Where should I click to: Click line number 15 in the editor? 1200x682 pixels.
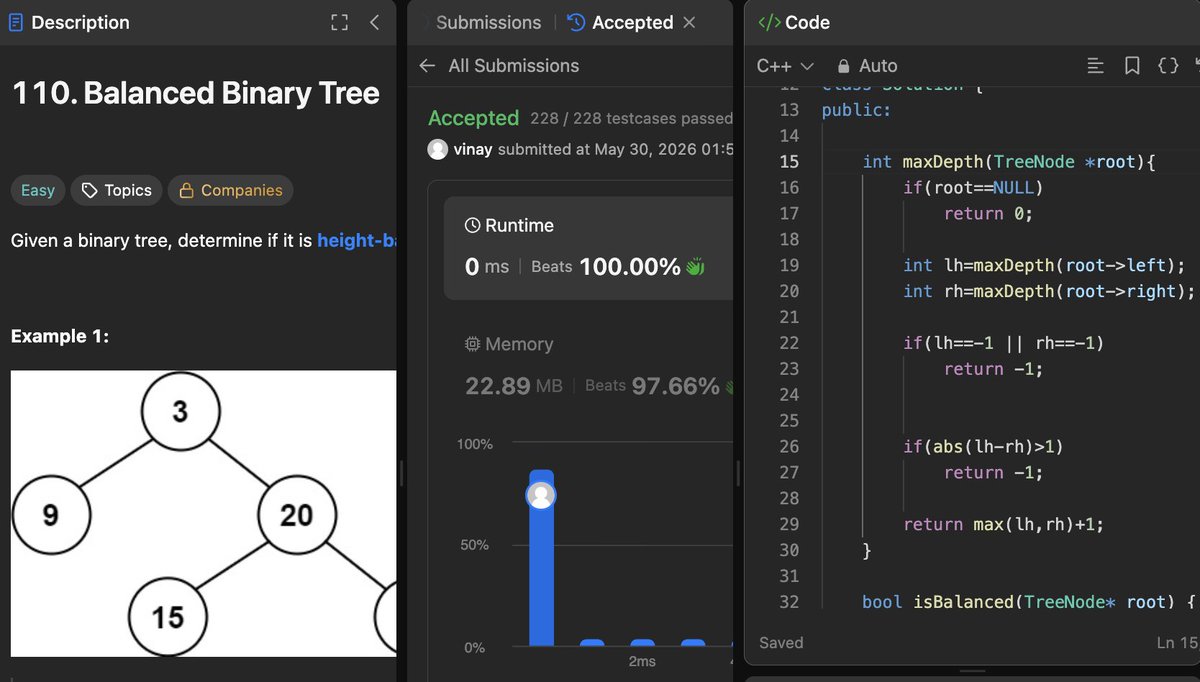click(788, 161)
